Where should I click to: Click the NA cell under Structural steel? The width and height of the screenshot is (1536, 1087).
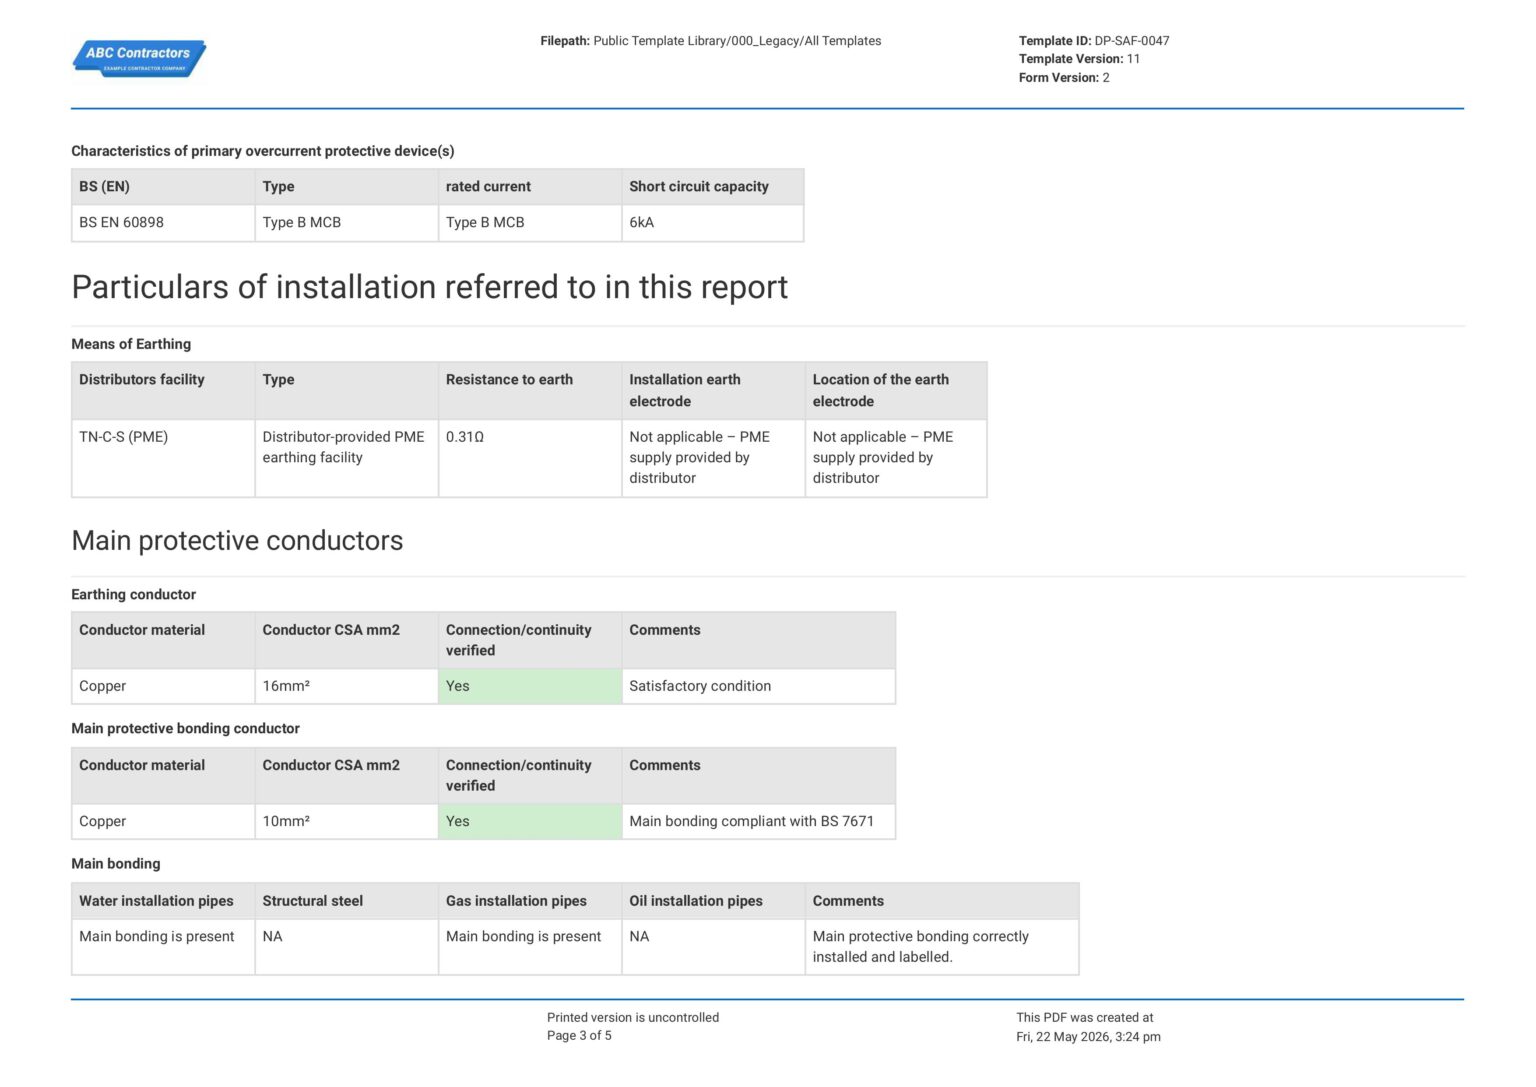[346, 947]
